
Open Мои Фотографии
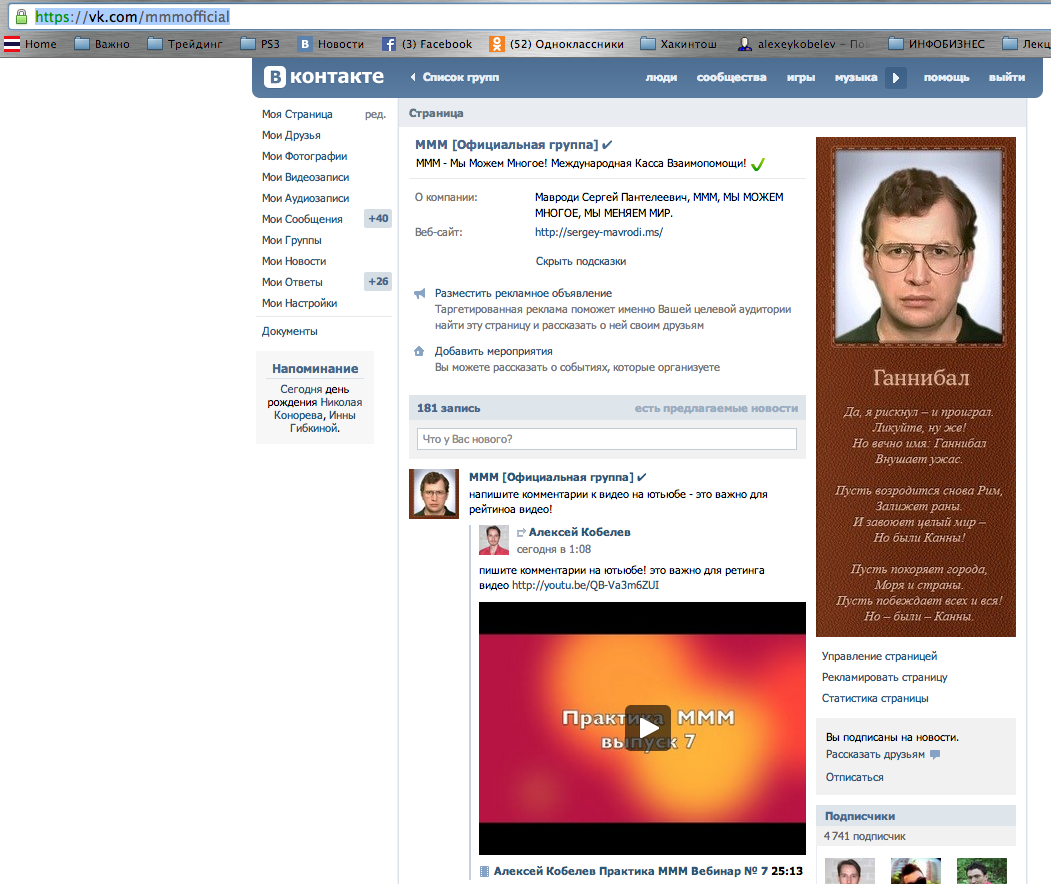[304, 156]
